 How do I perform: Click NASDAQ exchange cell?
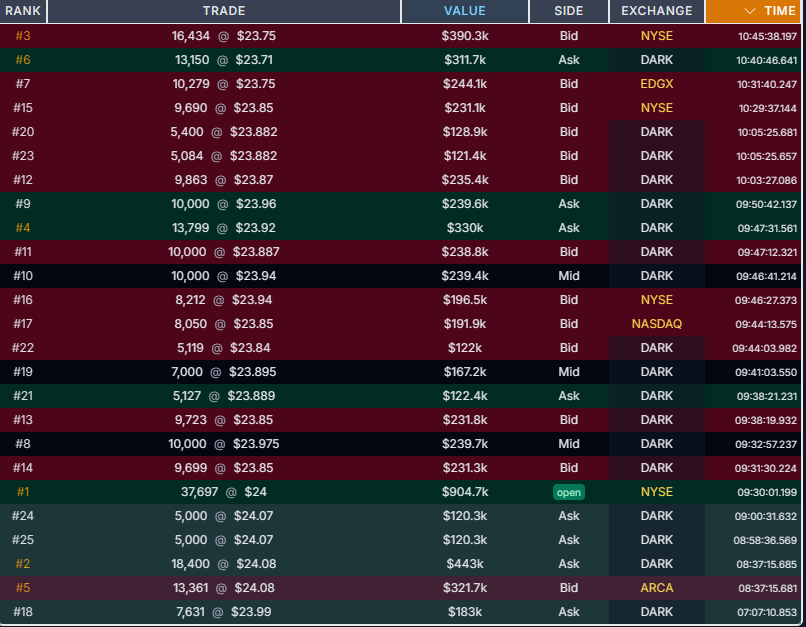click(656, 324)
